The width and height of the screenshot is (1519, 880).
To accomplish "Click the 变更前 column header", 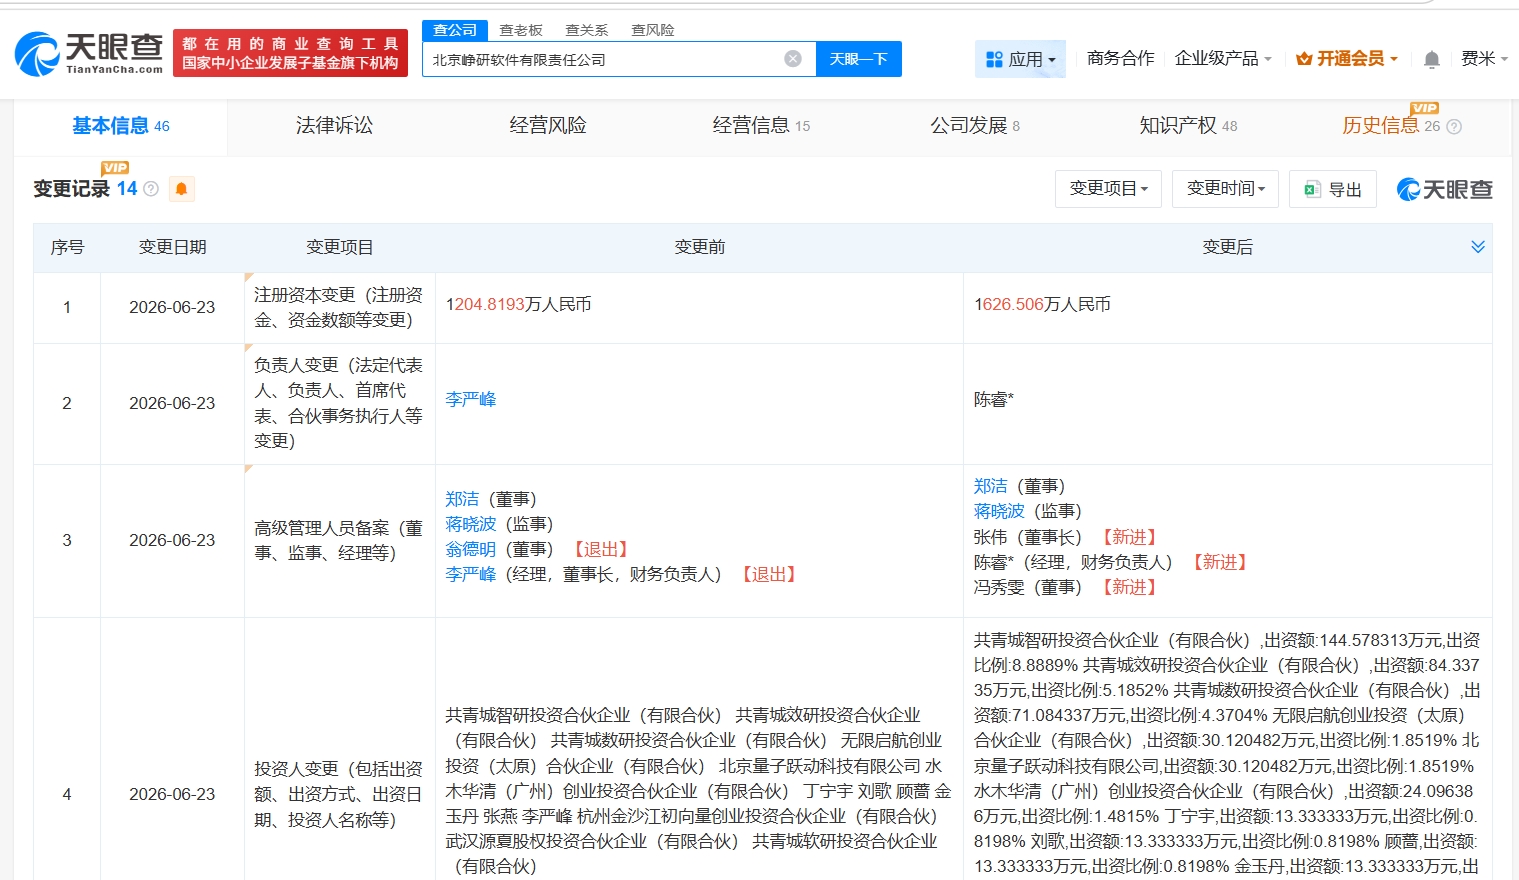I will pyautogui.click(x=699, y=247).
